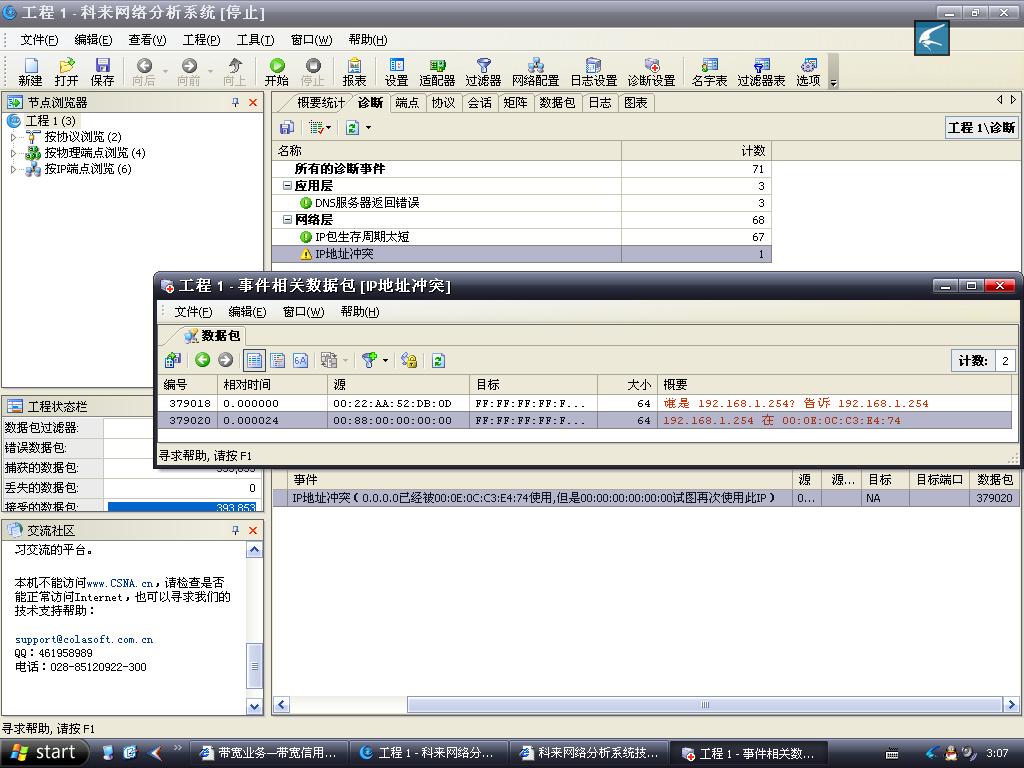The height and width of the screenshot is (768, 1024).
Task: Click the support@colasoft.com.cn email link
Action: click(84, 639)
